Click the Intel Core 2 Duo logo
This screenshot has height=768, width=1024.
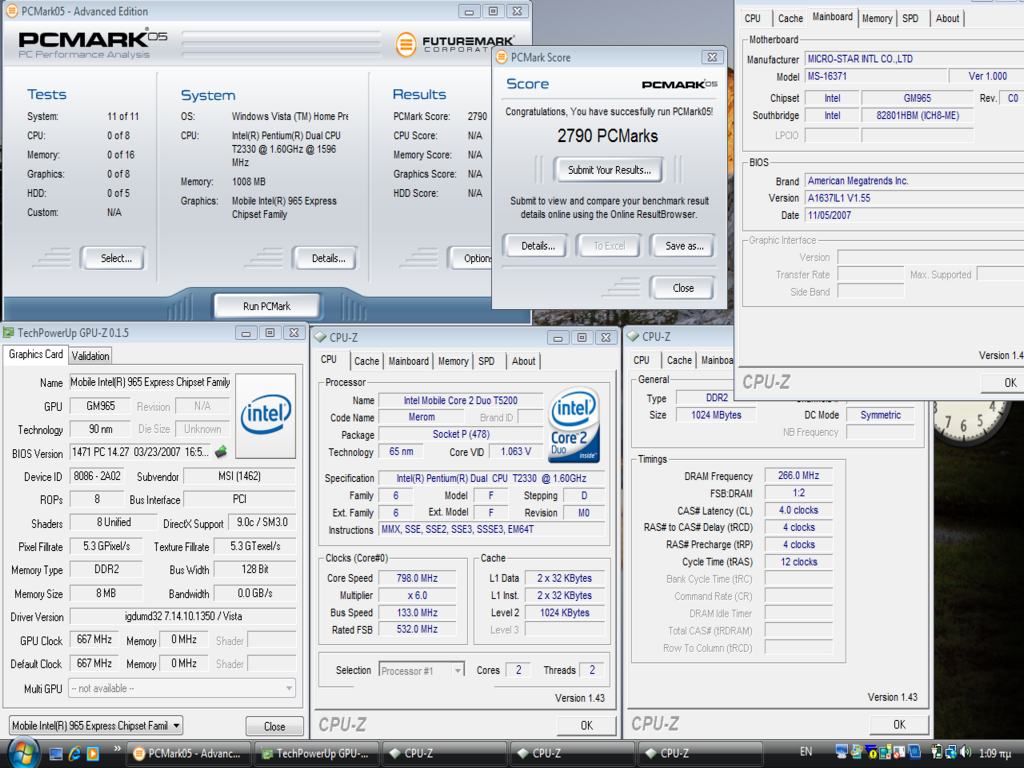(574, 425)
